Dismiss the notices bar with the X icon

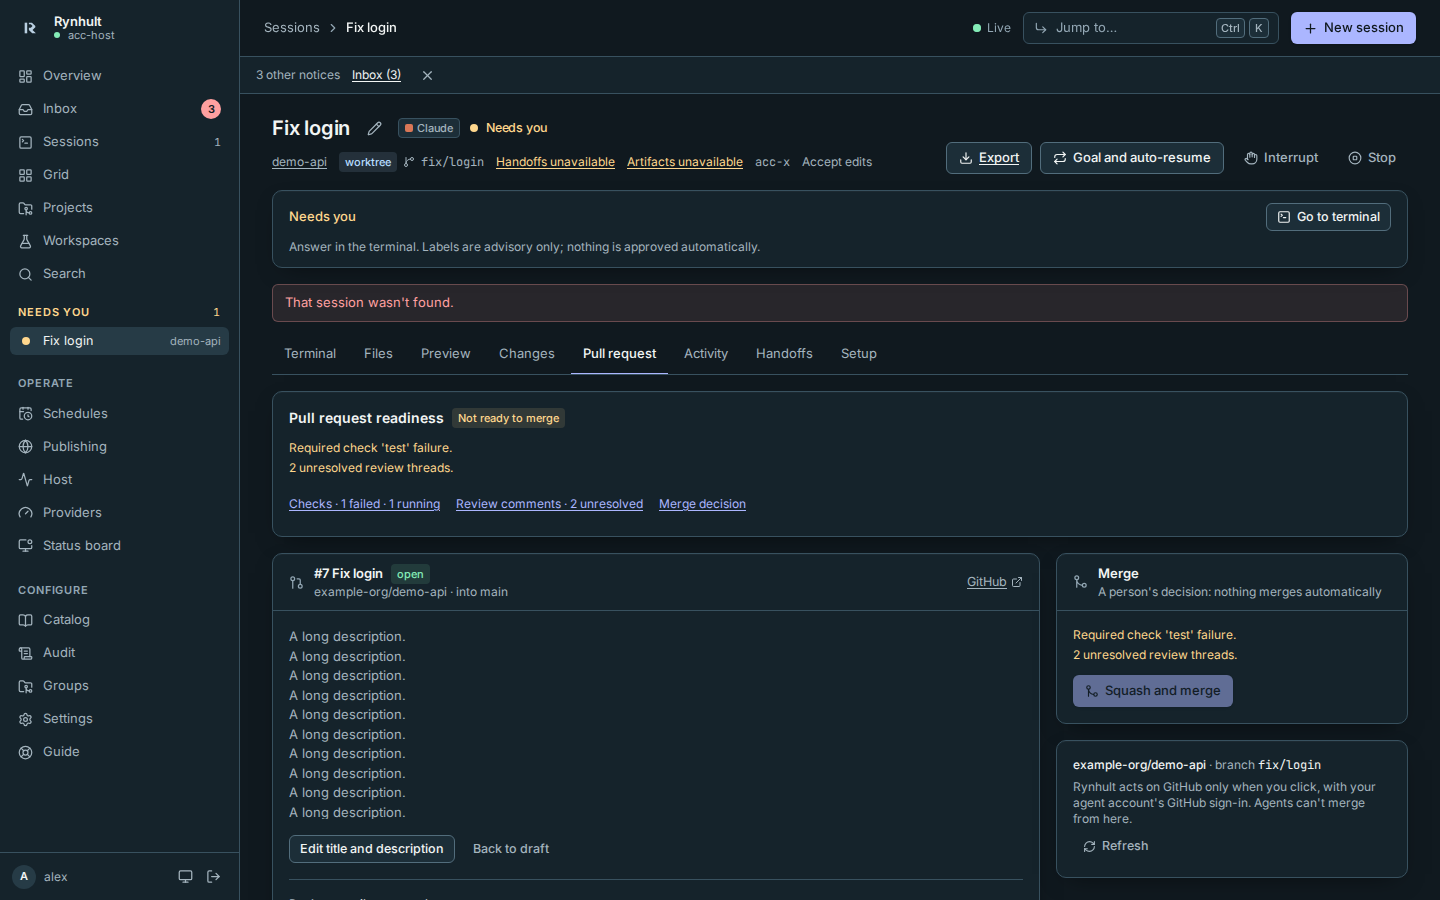(427, 75)
